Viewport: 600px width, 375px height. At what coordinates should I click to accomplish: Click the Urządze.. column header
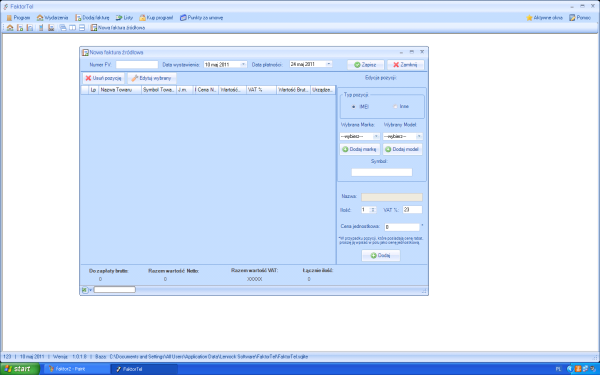pyautogui.click(x=323, y=90)
